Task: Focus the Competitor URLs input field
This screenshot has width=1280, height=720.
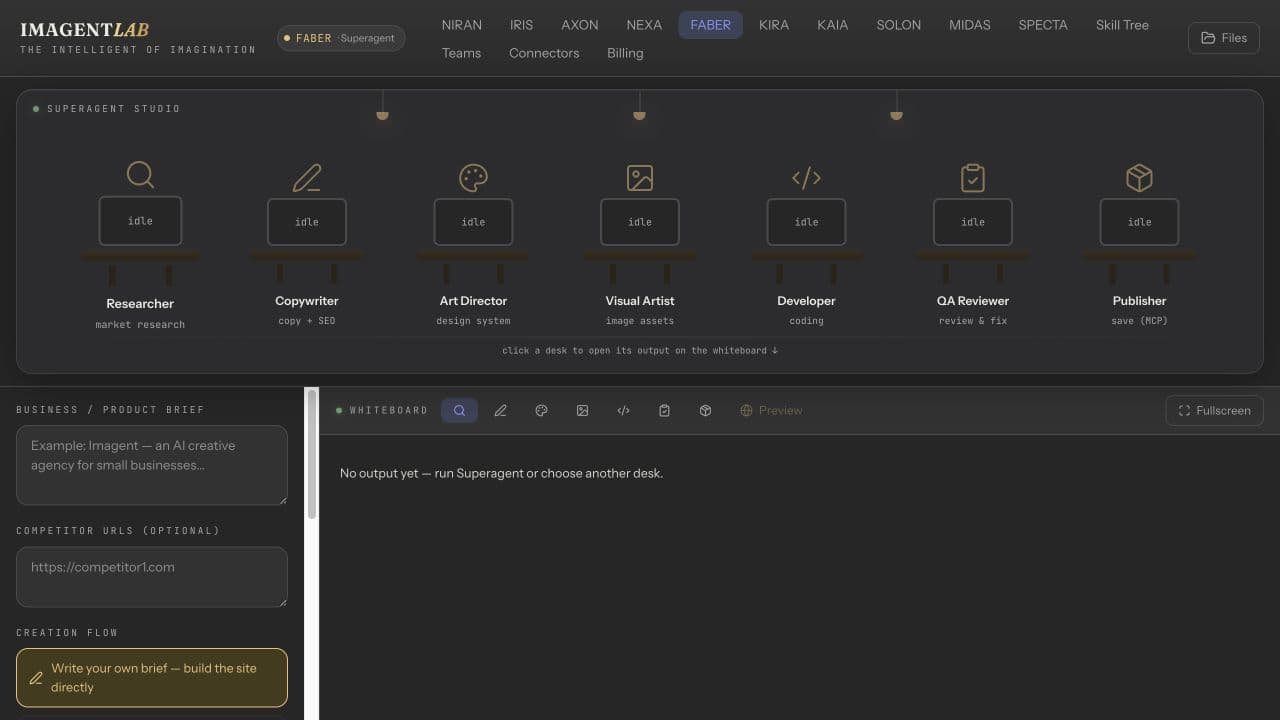Action: (152, 576)
